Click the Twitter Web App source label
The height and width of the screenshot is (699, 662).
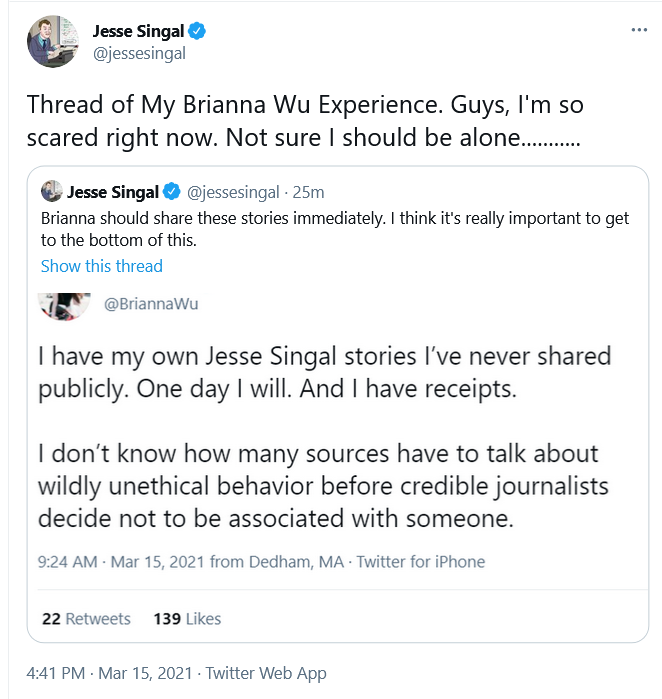click(x=266, y=674)
